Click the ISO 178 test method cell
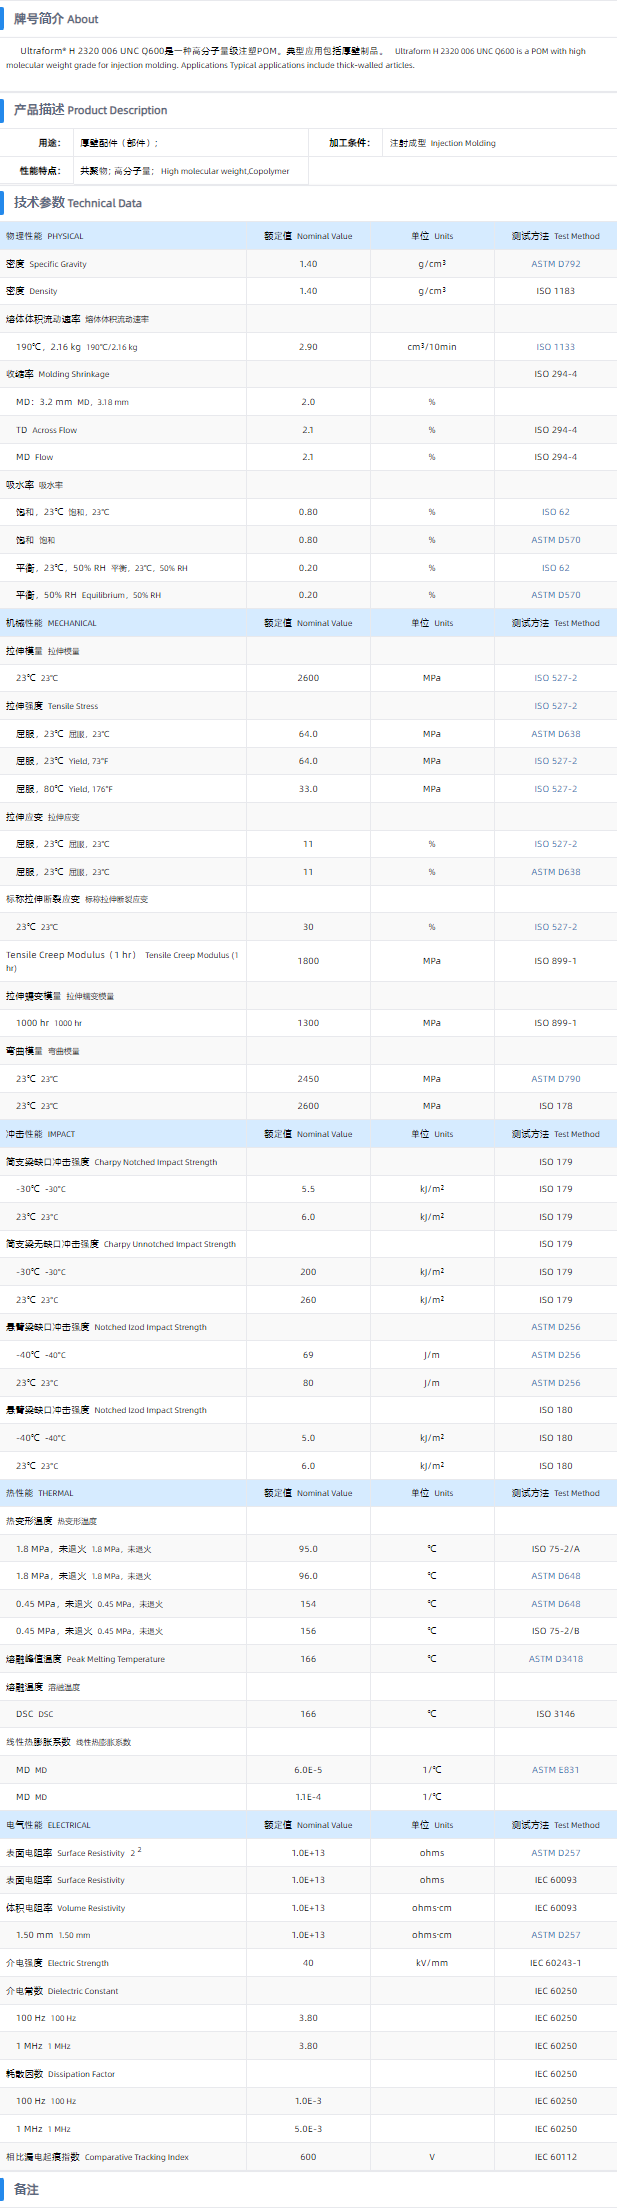The image size is (617, 2212). [x=555, y=1106]
